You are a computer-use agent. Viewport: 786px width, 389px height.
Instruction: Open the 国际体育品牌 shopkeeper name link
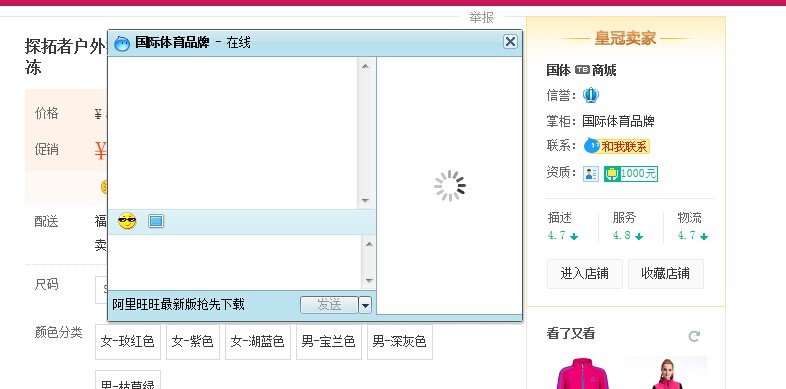point(618,121)
